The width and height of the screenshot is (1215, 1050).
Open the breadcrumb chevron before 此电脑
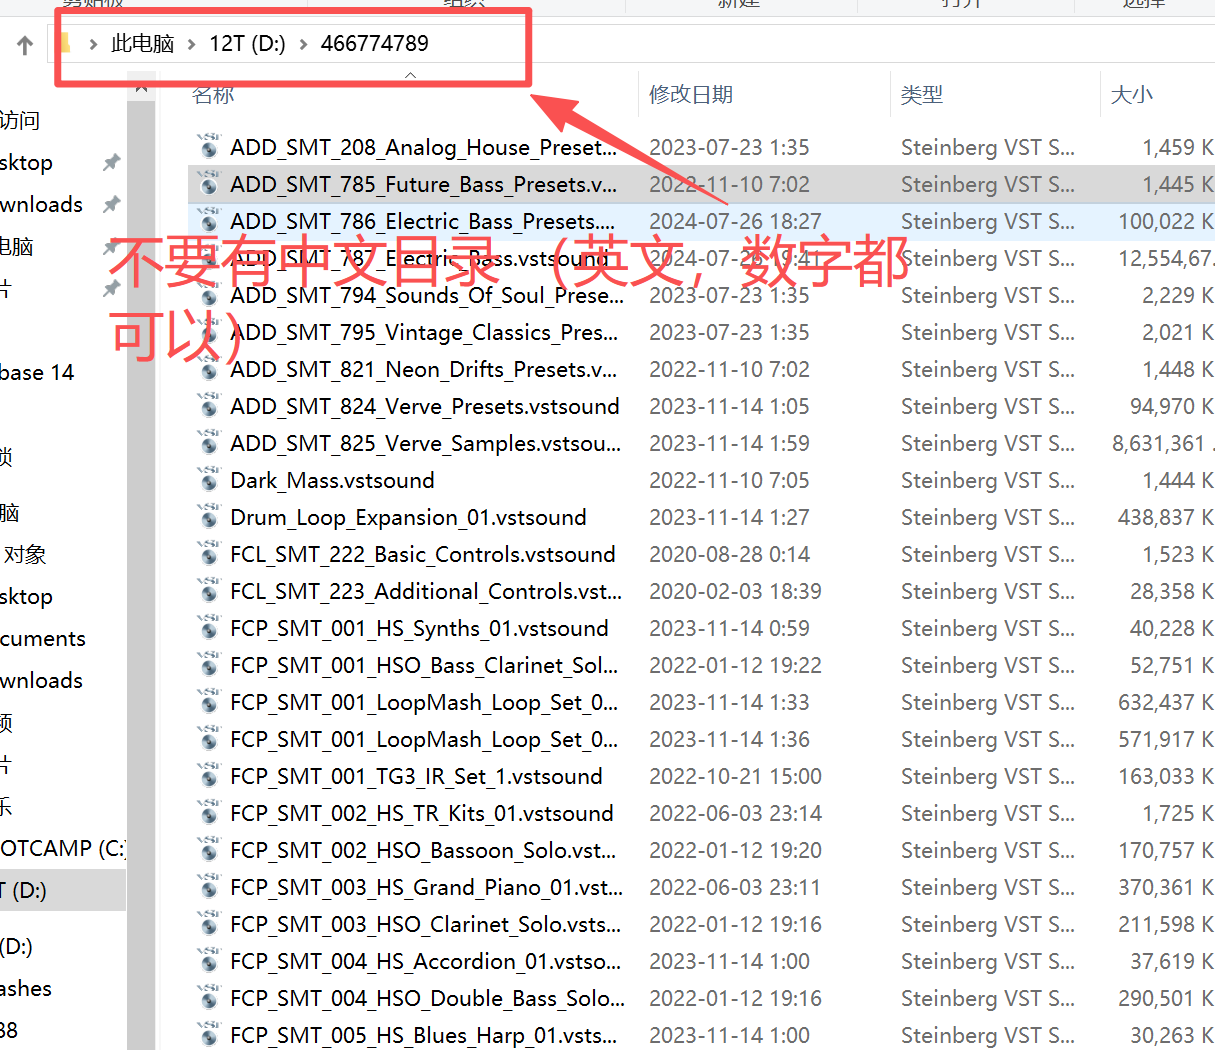coord(93,44)
